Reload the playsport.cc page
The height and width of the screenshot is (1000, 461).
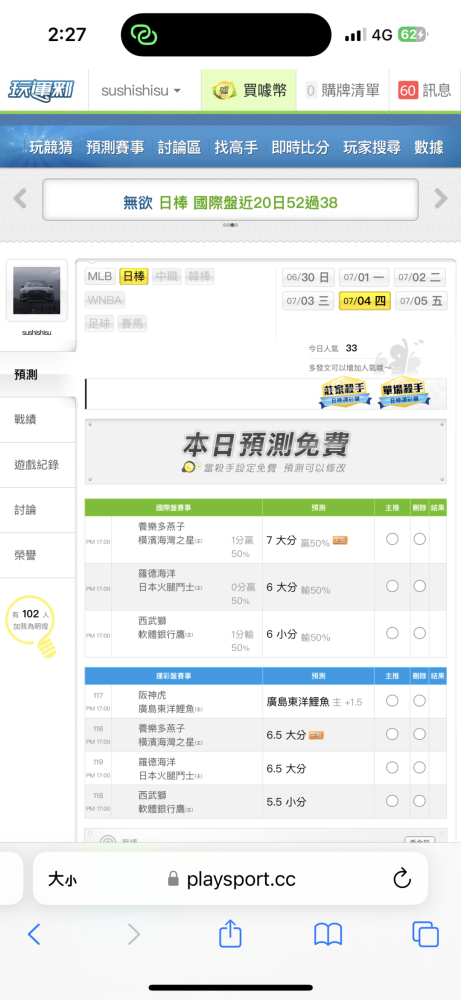point(402,879)
